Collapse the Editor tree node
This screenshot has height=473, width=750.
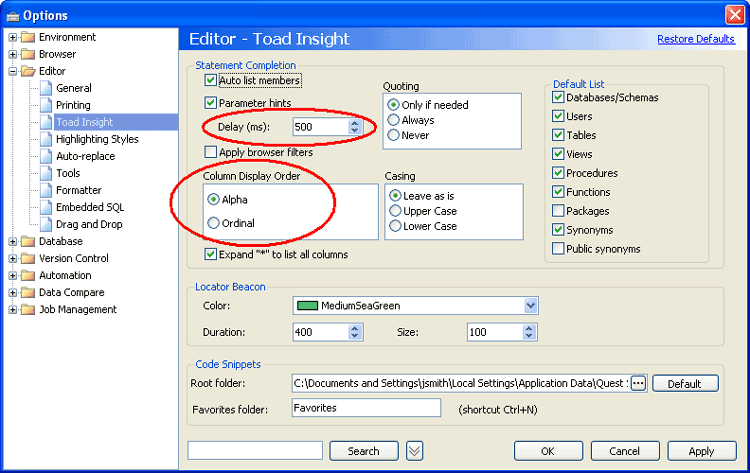point(13,71)
